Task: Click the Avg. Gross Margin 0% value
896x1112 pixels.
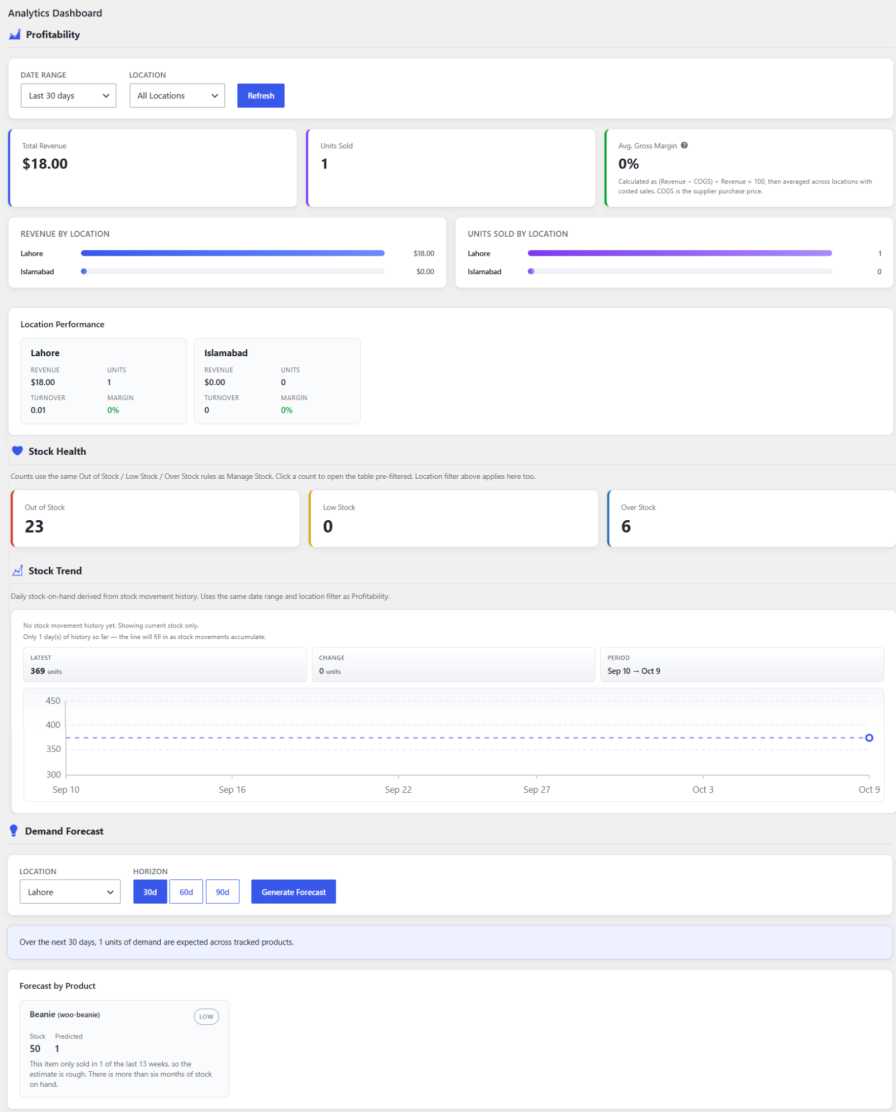Action: coord(629,164)
